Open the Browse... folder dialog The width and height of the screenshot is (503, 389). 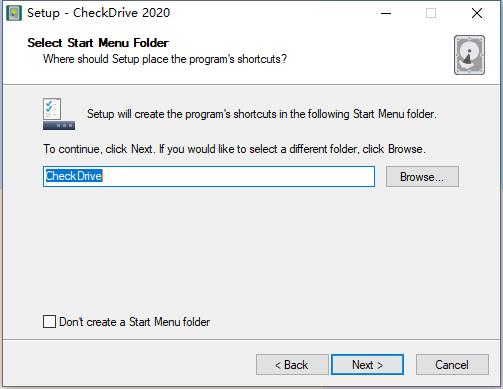pyautogui.click(x=422, y=177)
